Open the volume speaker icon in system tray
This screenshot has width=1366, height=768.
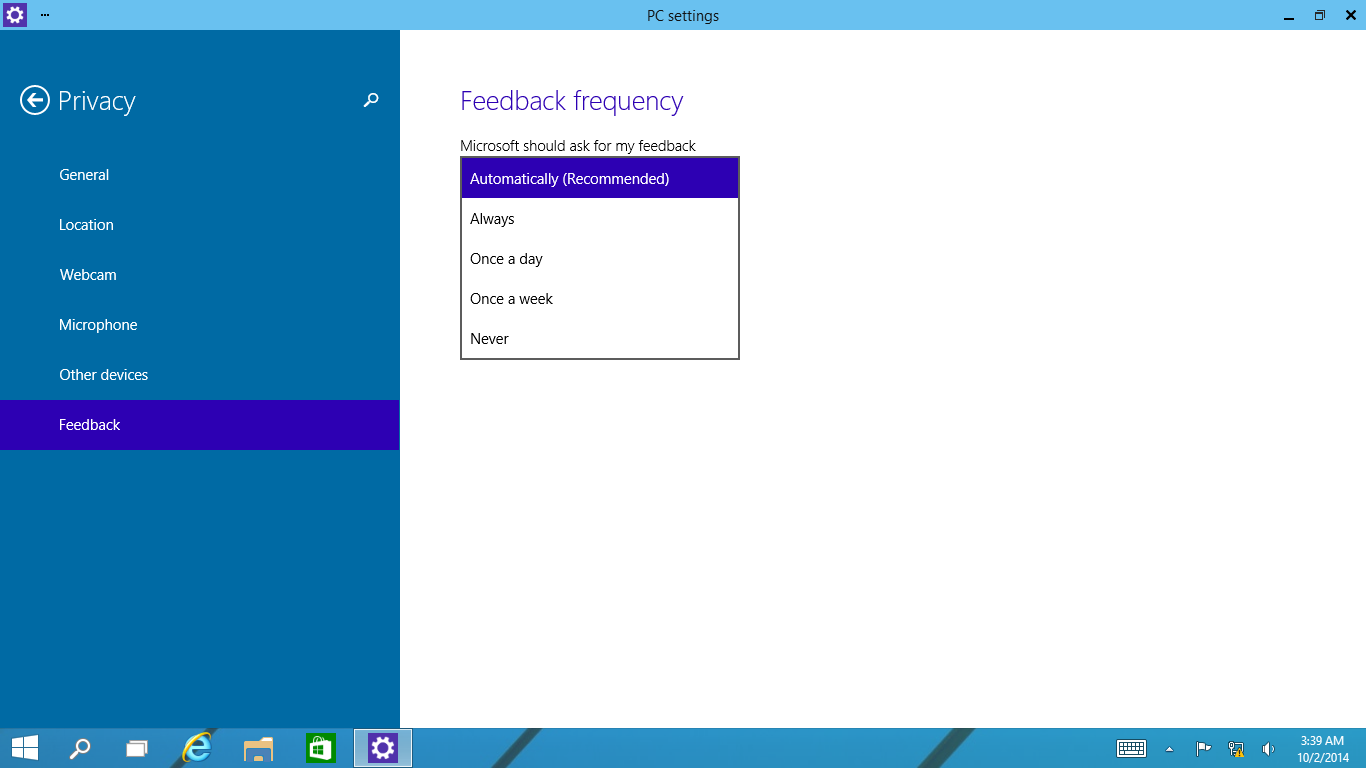[x=1268, y=747]
